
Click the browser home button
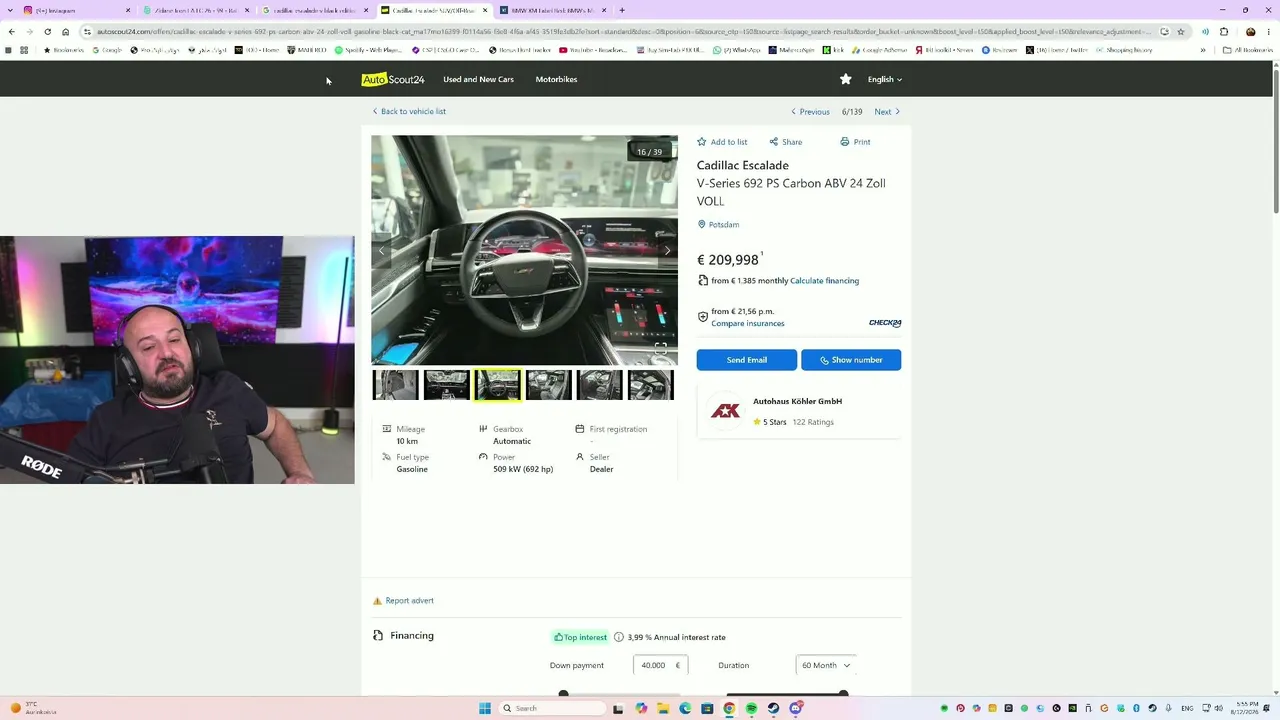[66, 32]
